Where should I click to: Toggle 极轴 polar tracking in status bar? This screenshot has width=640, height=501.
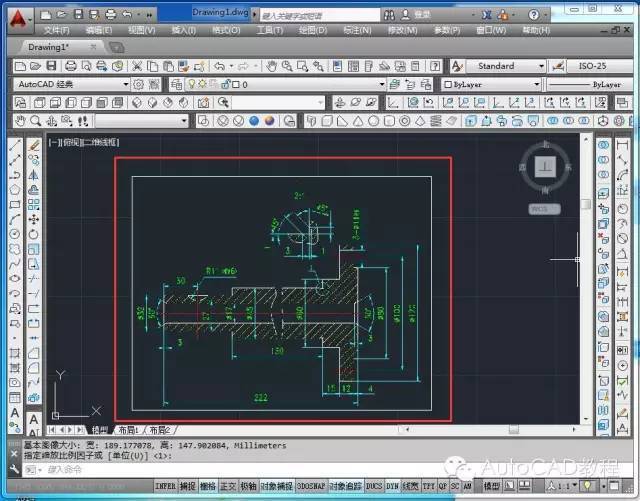click(x=248, y=486)
